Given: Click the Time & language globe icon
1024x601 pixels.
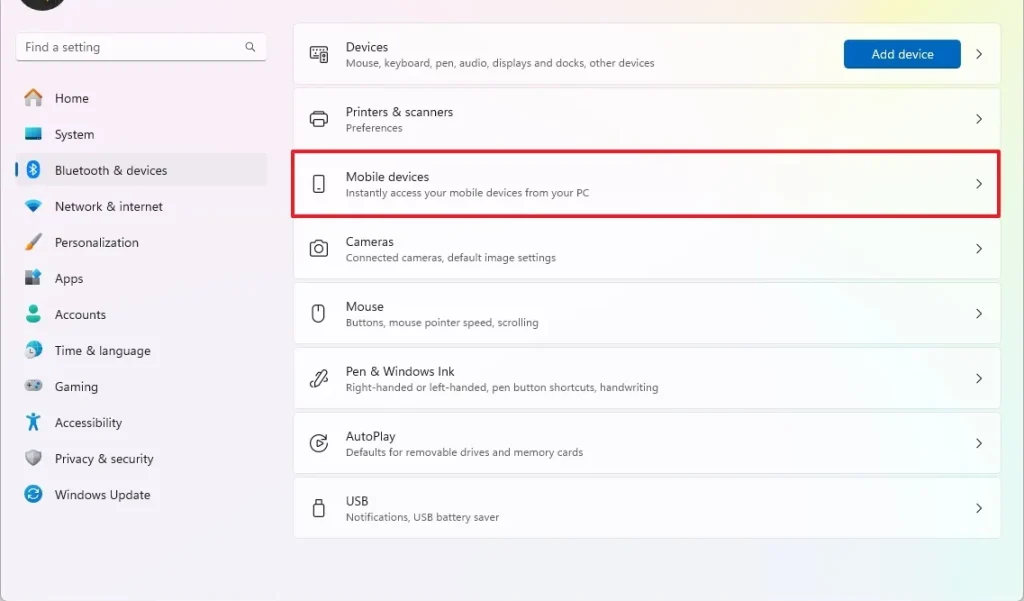Looking at the screenshot, I should coord(33,350).
